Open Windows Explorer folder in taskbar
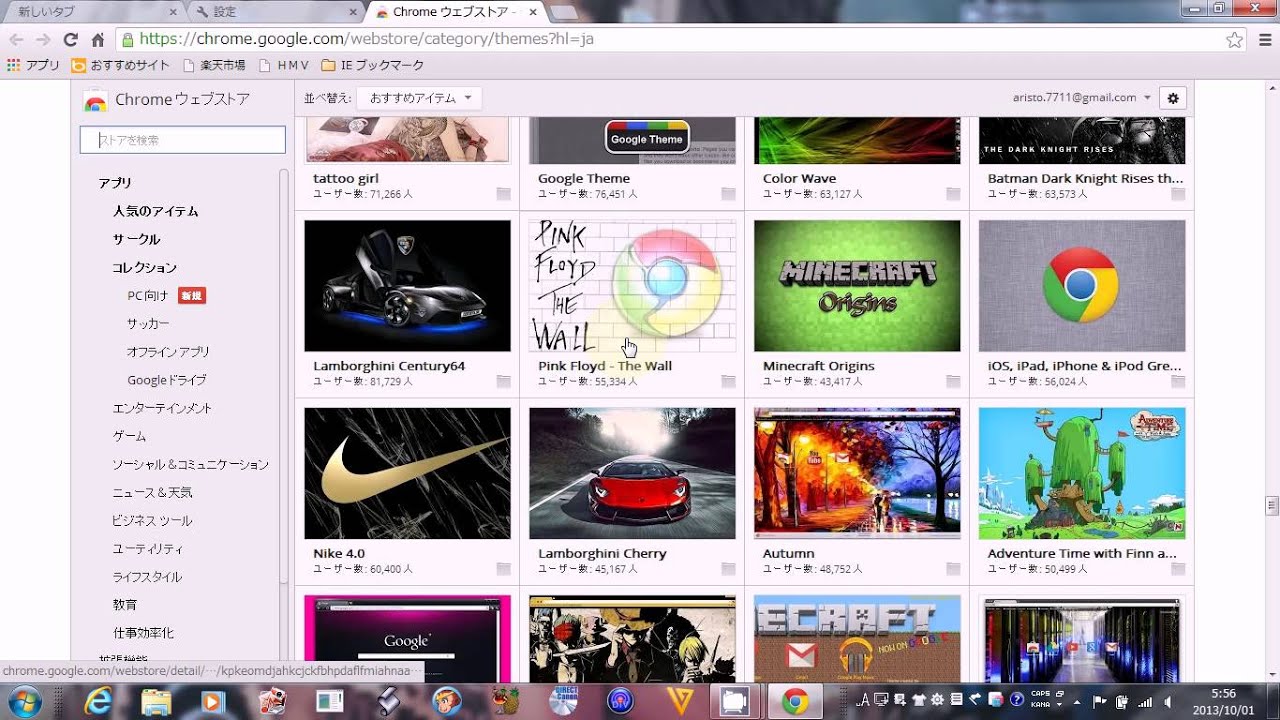The height and width of the screenshot is (720, 1280). (x=156, y=702)
